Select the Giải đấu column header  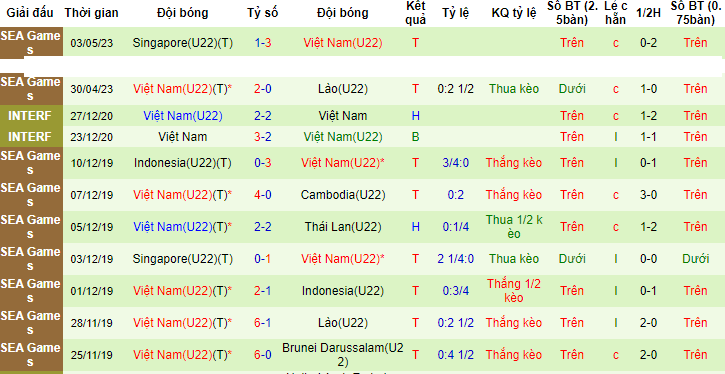[x=30, y=13]
